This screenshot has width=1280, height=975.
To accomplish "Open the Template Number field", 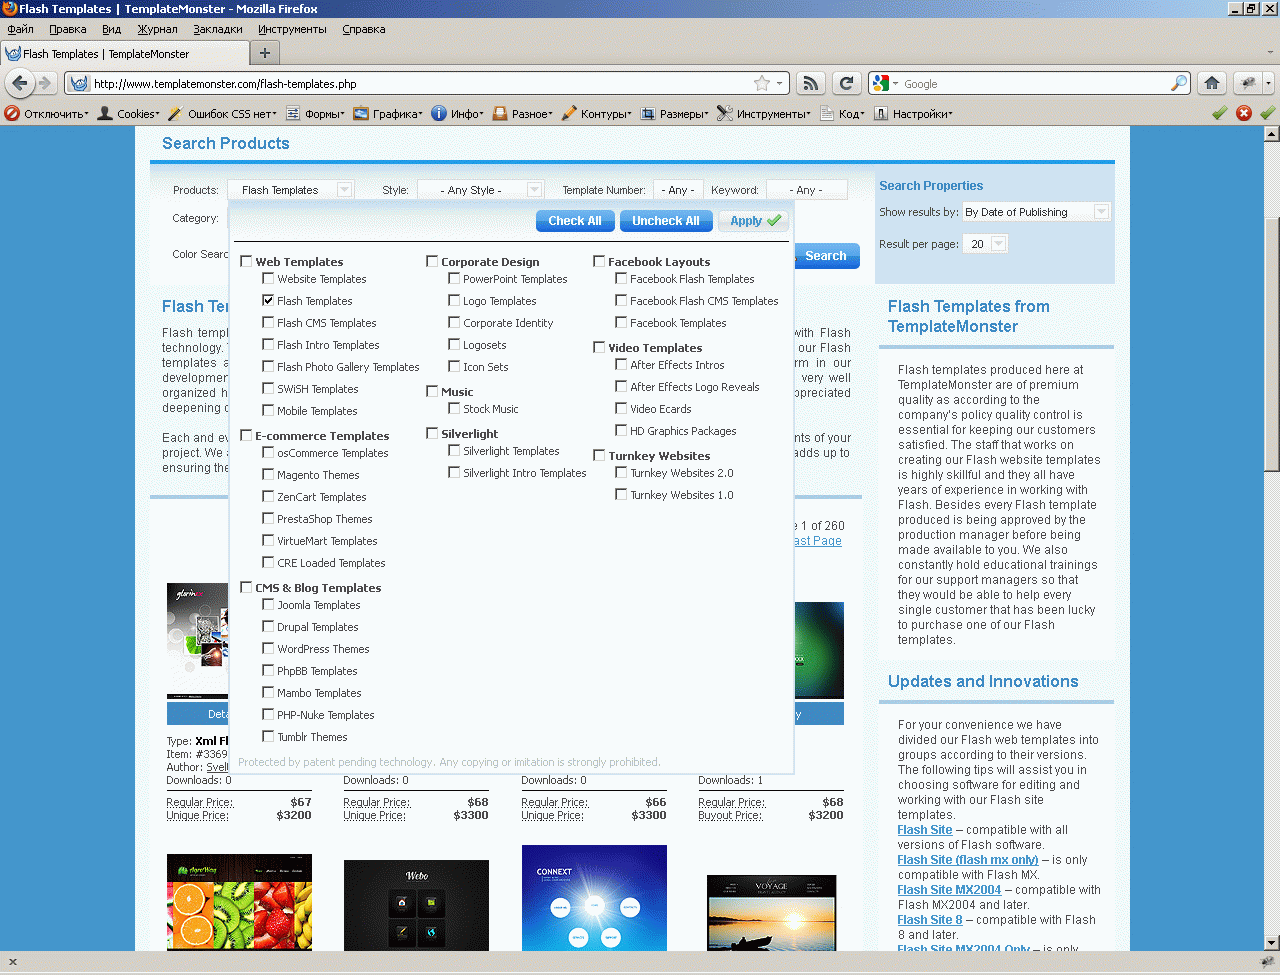I will point(679,189).
